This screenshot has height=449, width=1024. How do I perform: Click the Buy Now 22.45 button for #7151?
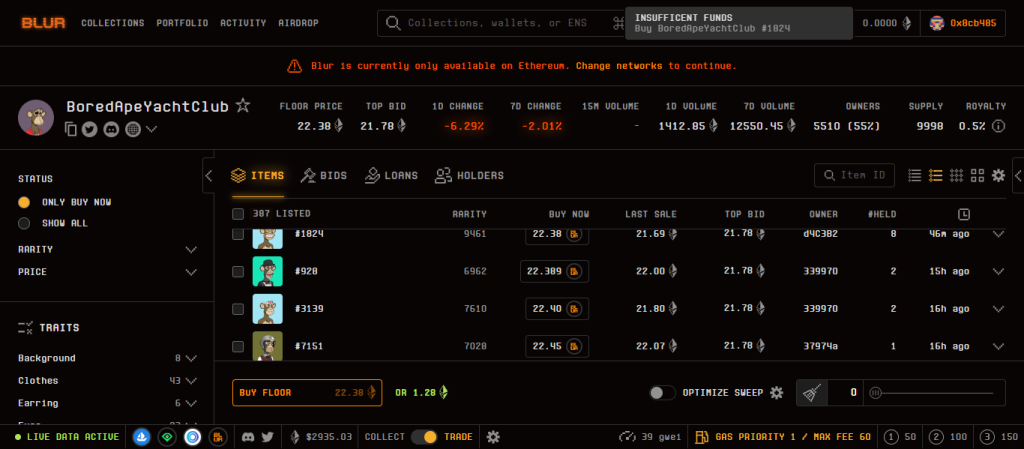click(x=557, y=347)
